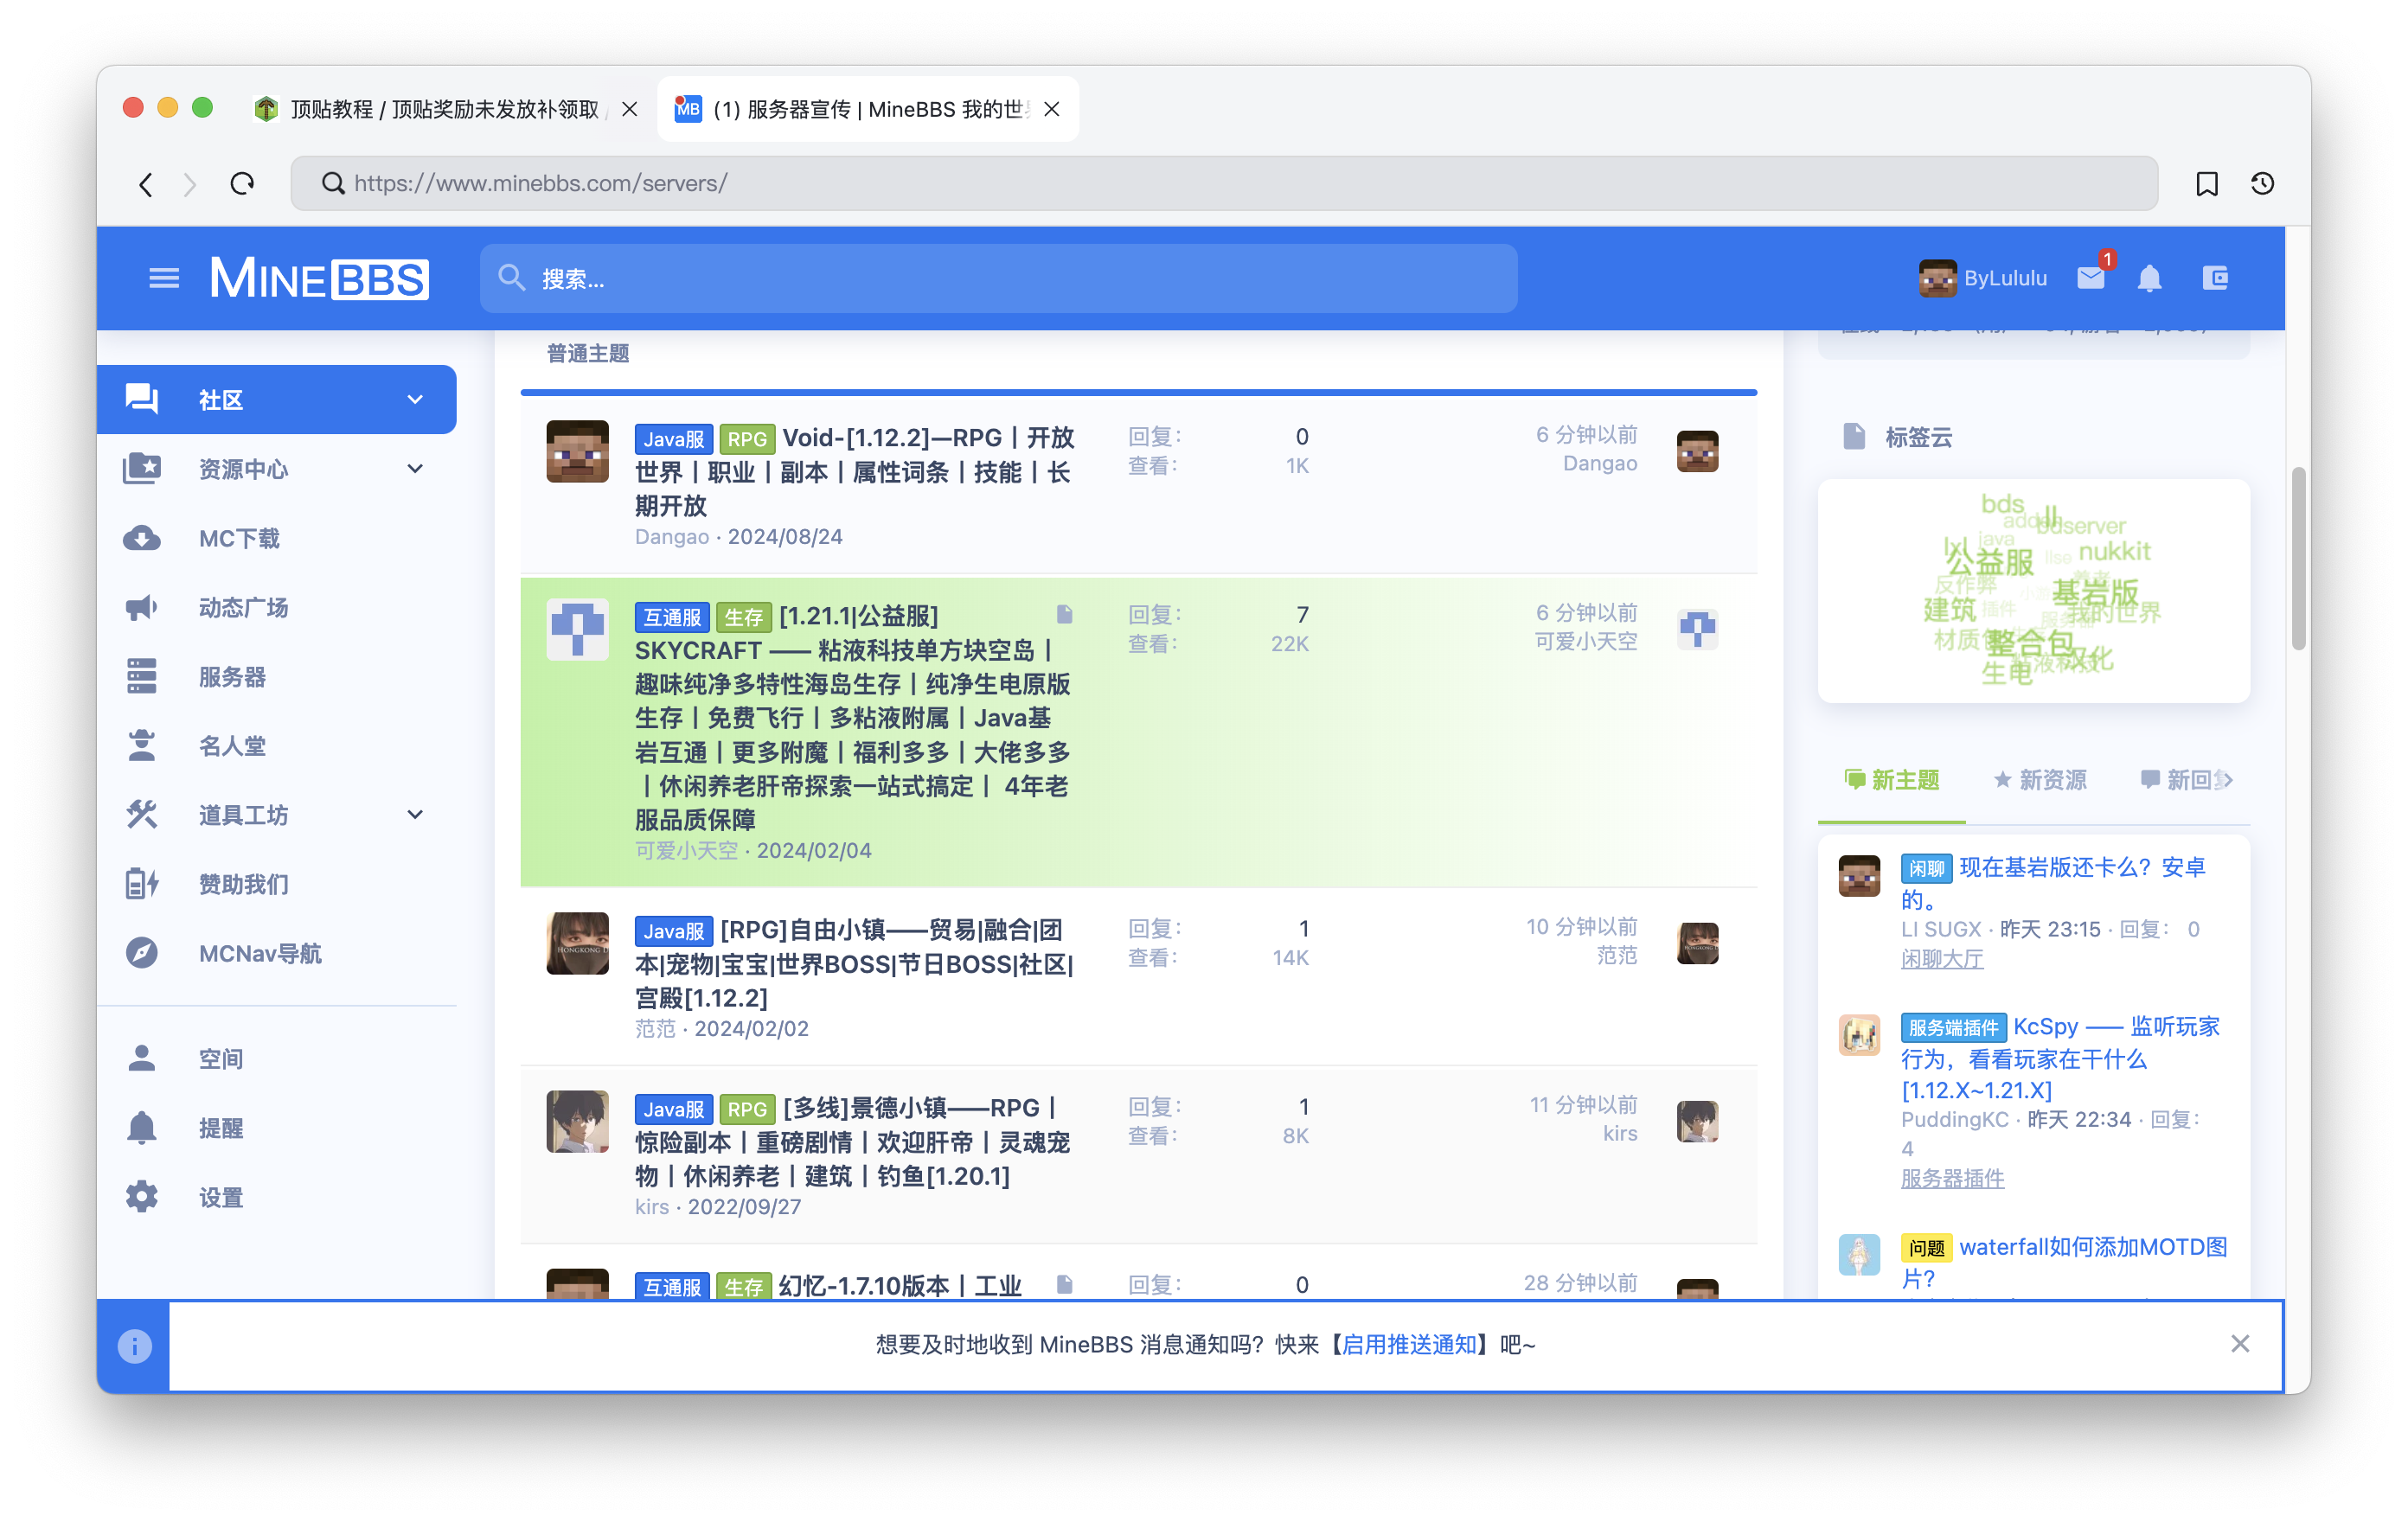This screenshot has height=1522, width=2408.
Task: Expand the 资源中心 chevron
Action: tap(415, 468)
